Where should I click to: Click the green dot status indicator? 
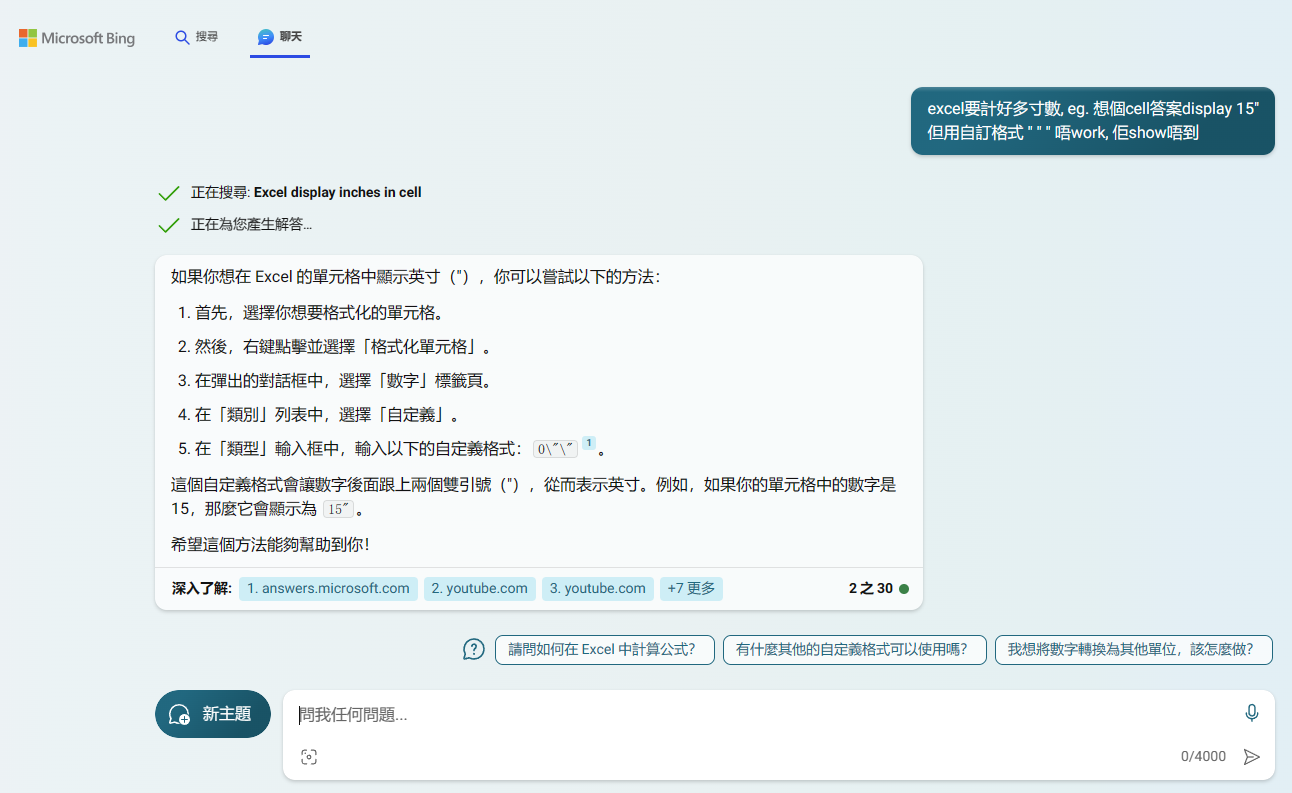904,589
